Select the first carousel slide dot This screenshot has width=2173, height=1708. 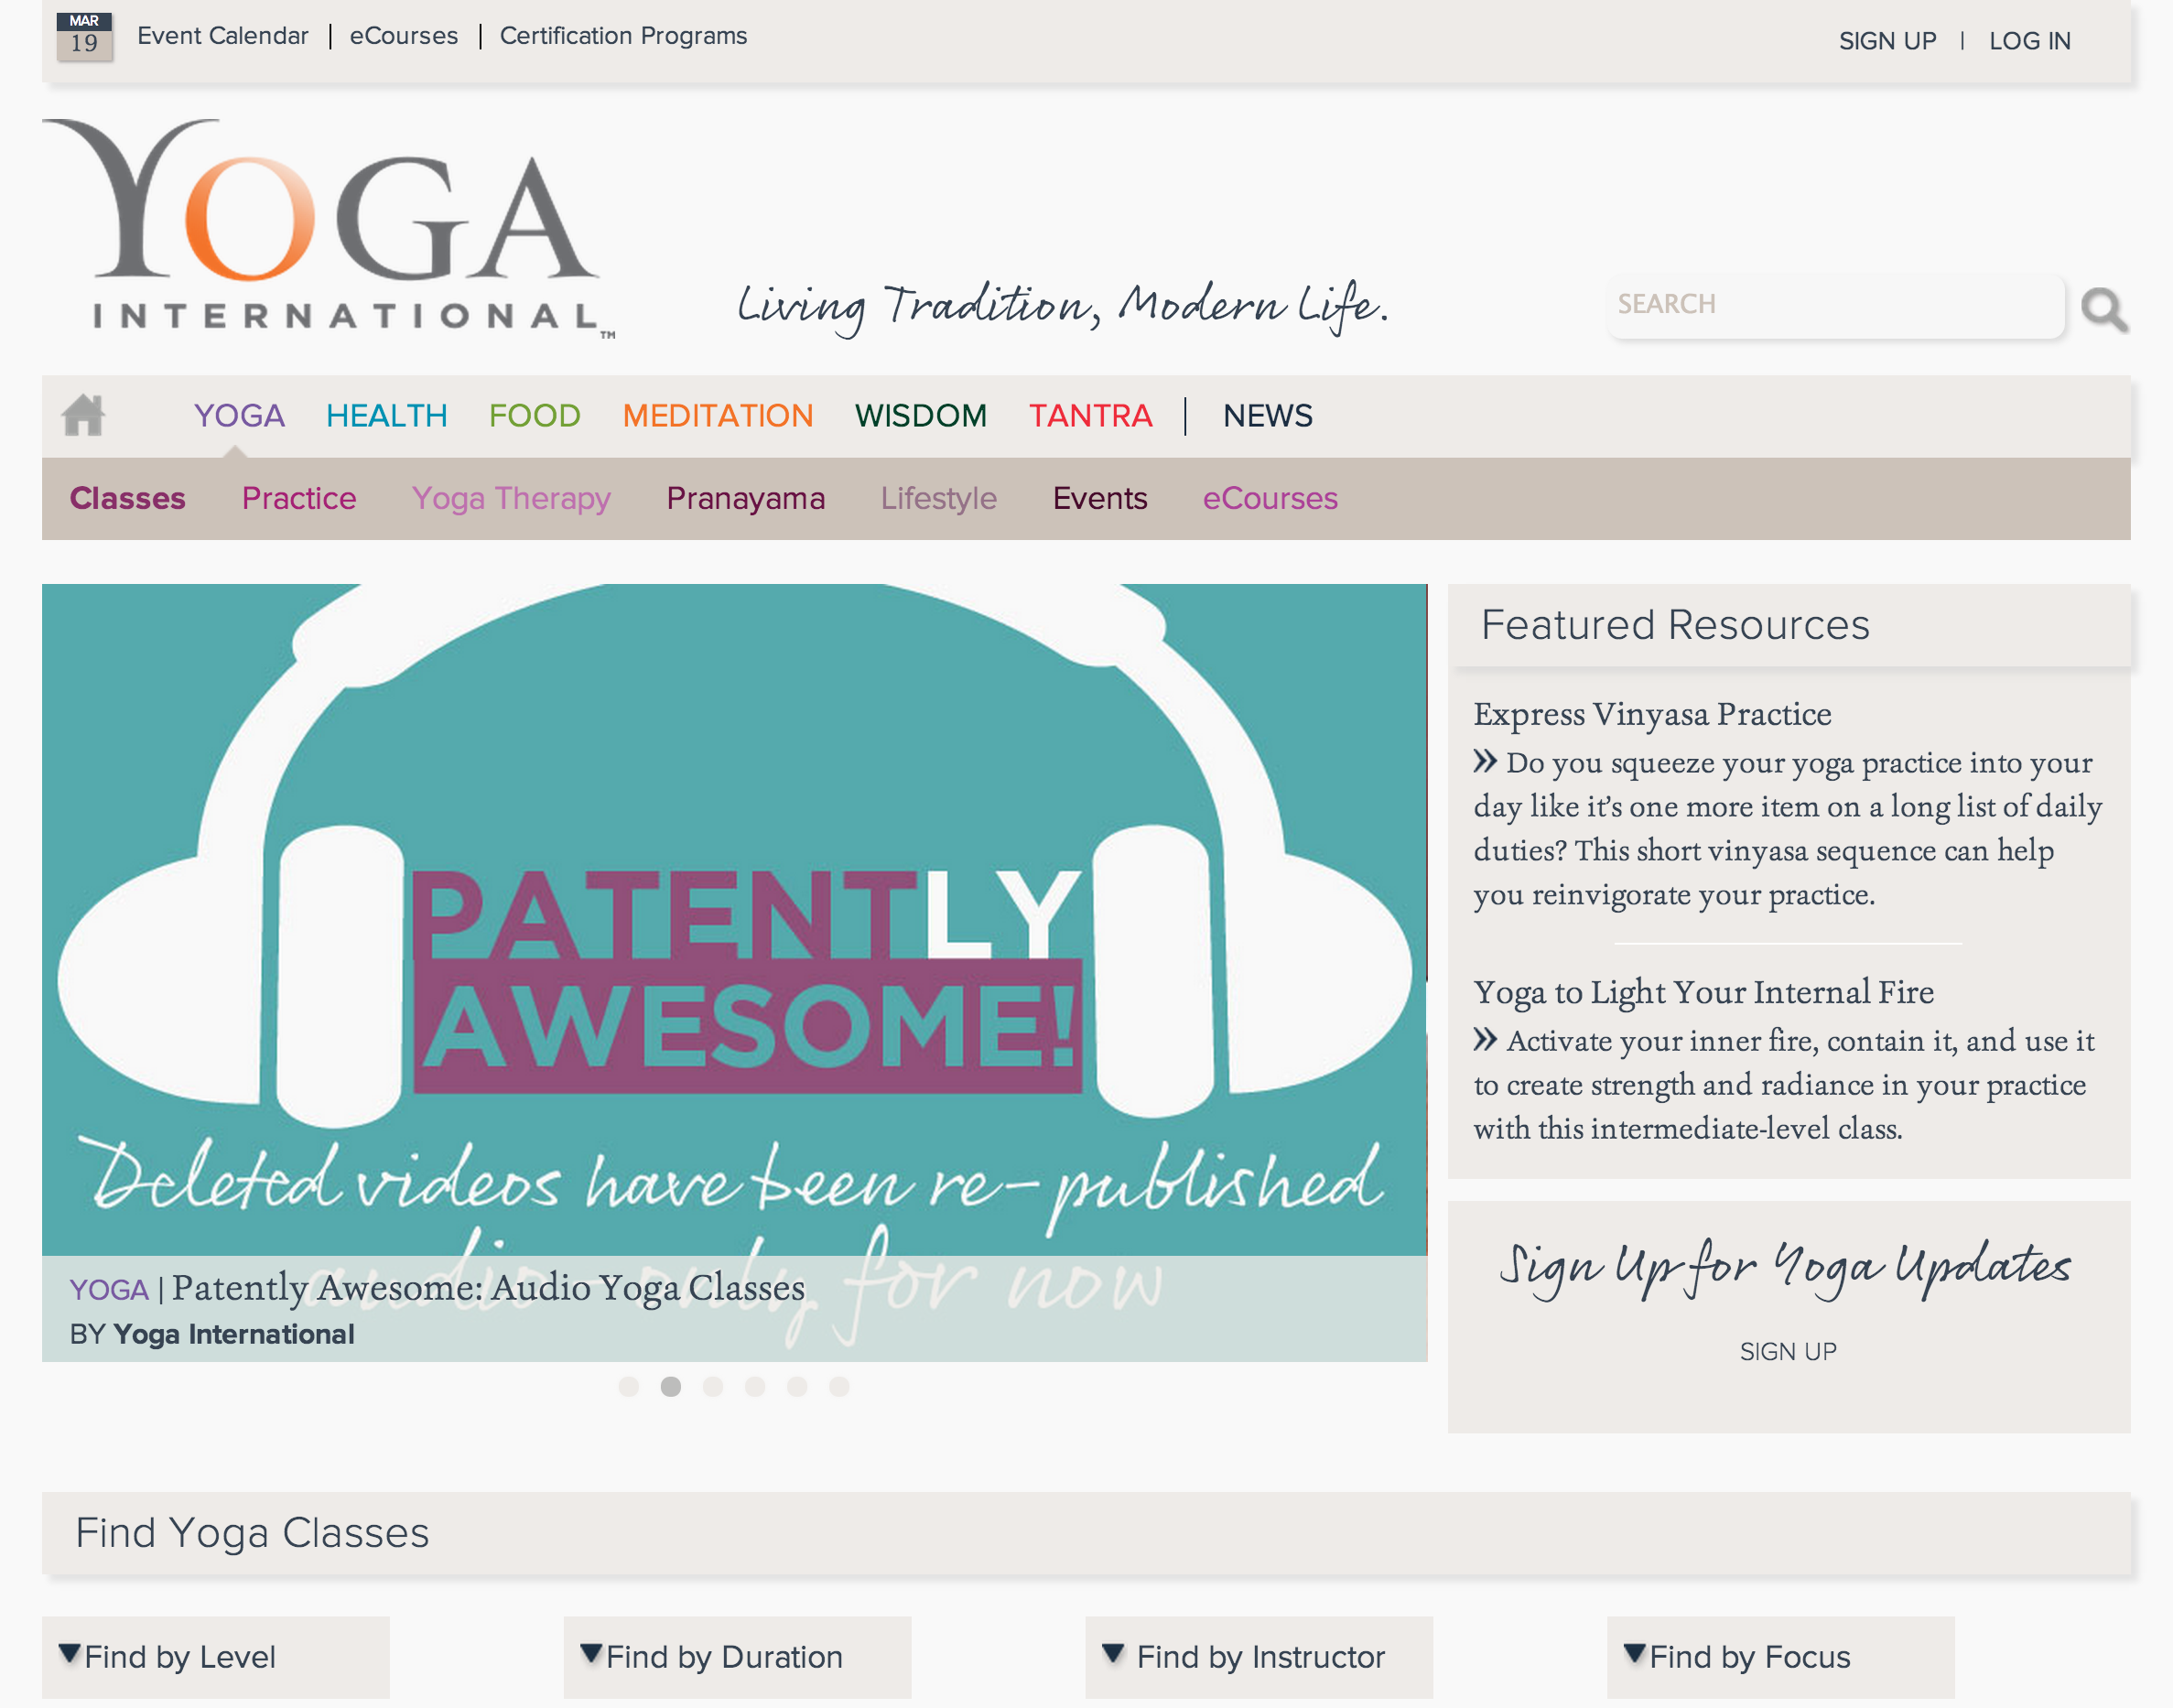(x=628, y=1386)
